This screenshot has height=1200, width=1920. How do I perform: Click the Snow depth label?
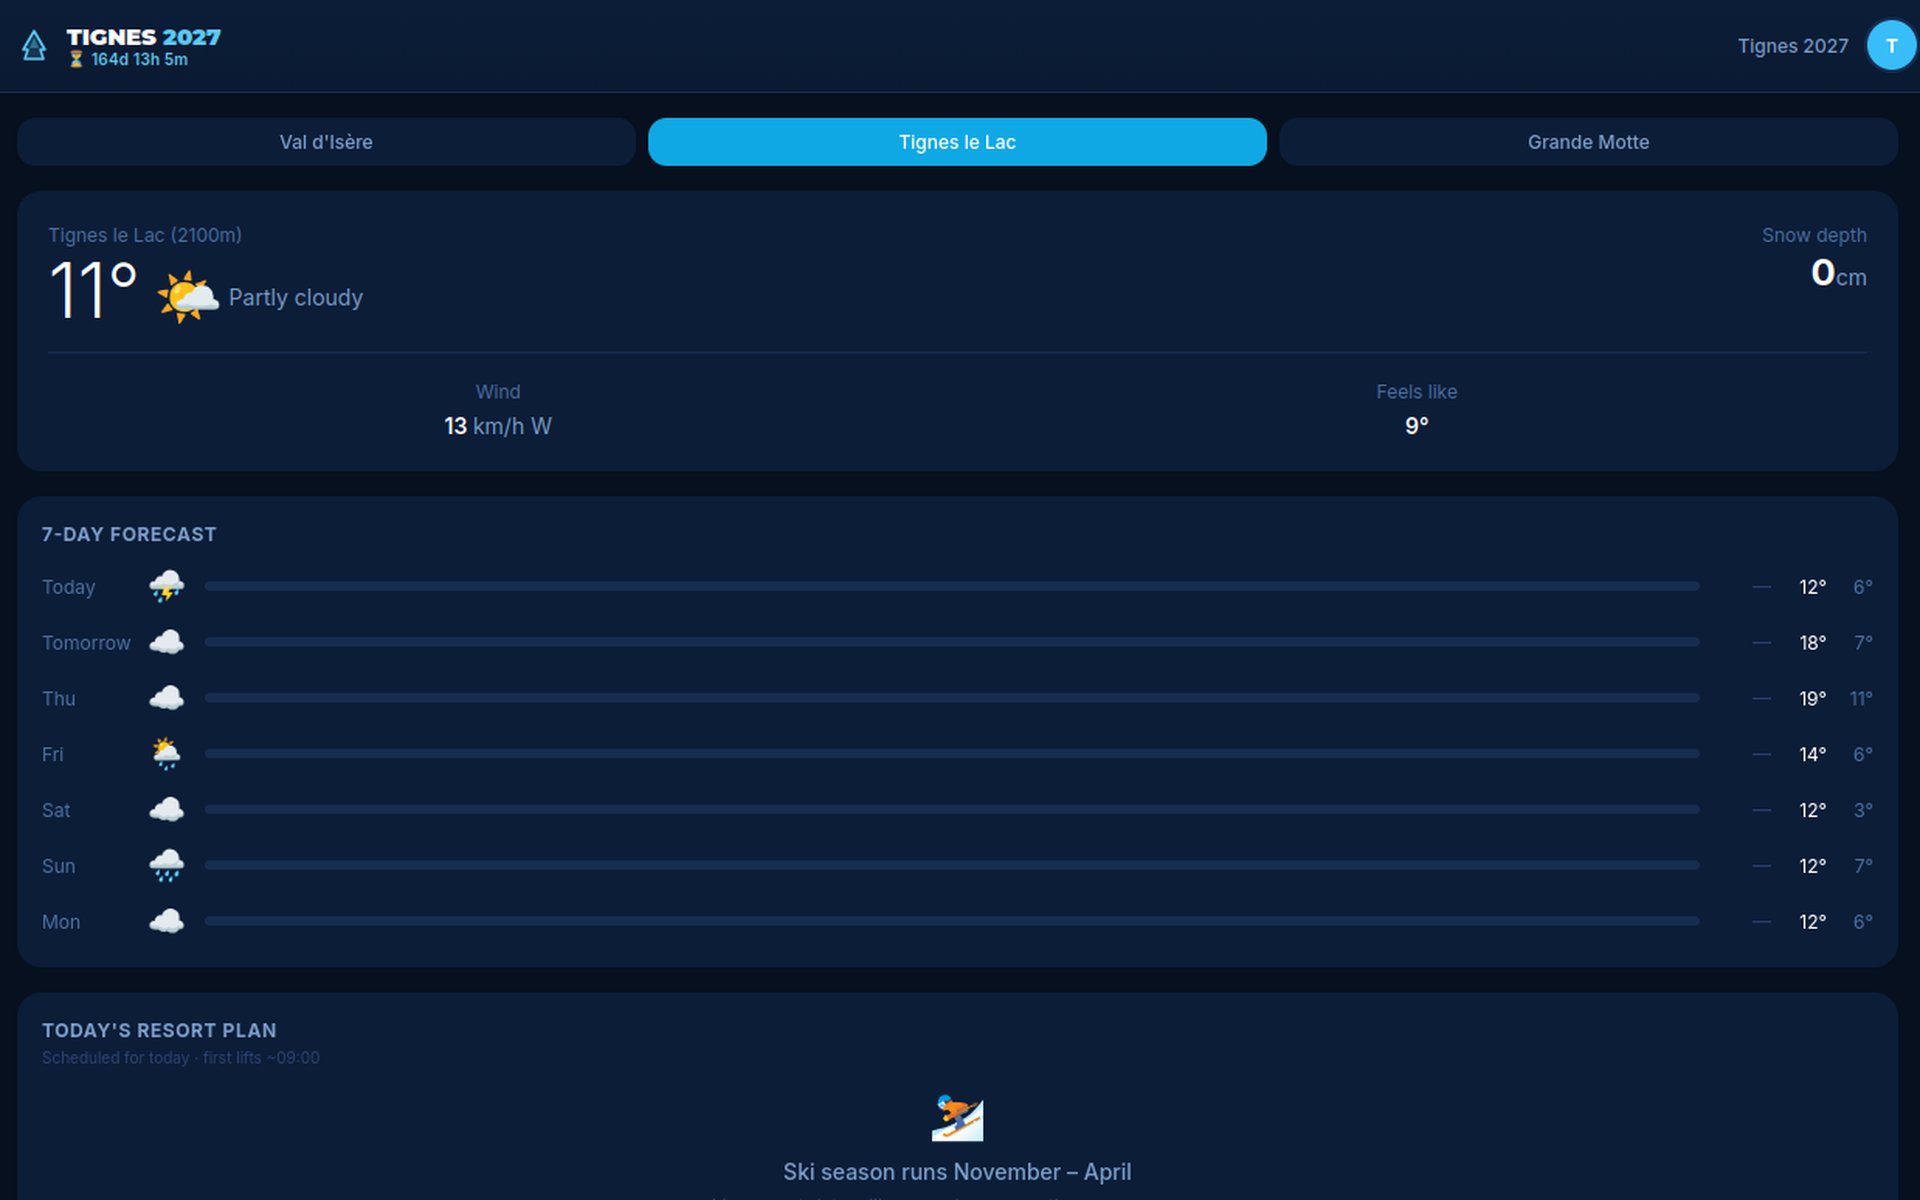click(1814, 235)
